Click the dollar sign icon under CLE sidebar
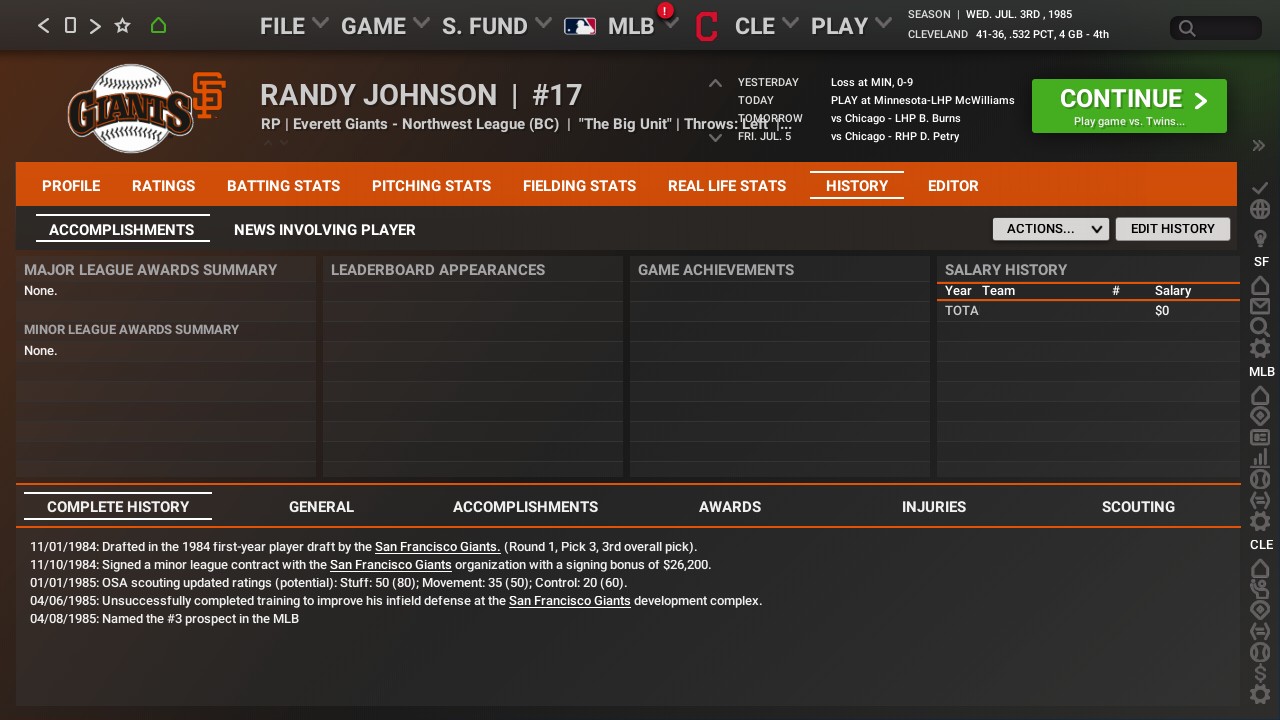This screenshot has width=1280, height=720. 1260,673
